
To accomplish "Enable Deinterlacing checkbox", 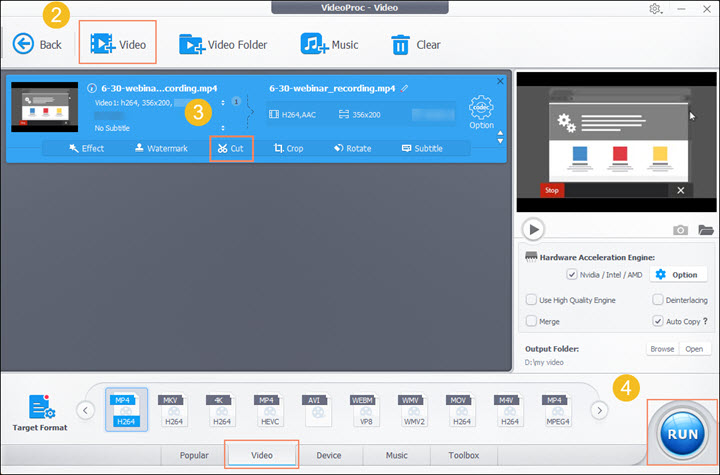I will tap(658, 300).
